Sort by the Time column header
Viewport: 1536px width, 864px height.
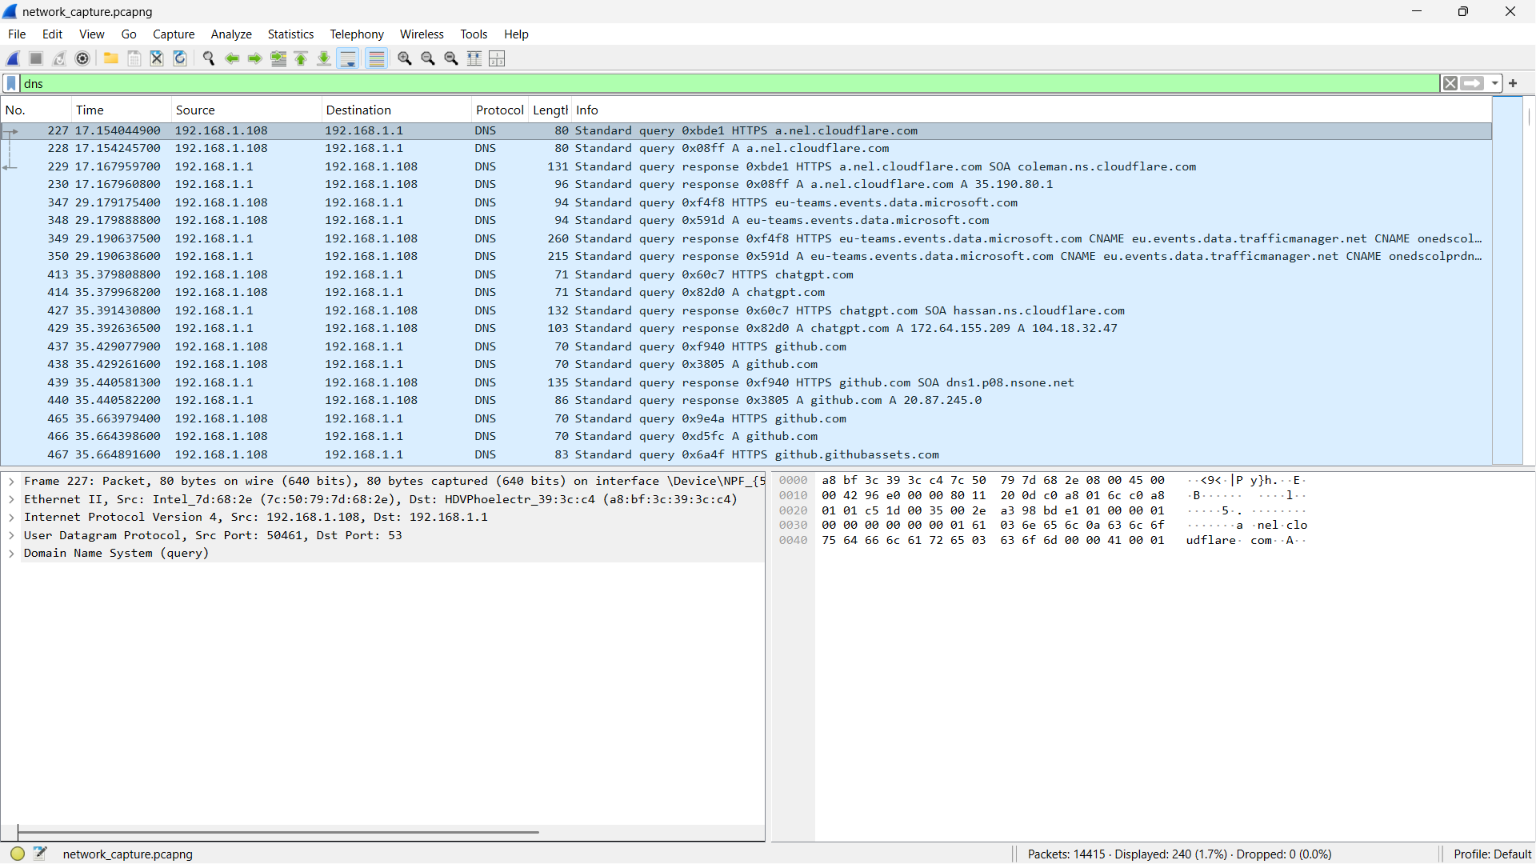[x=121, y=110]
